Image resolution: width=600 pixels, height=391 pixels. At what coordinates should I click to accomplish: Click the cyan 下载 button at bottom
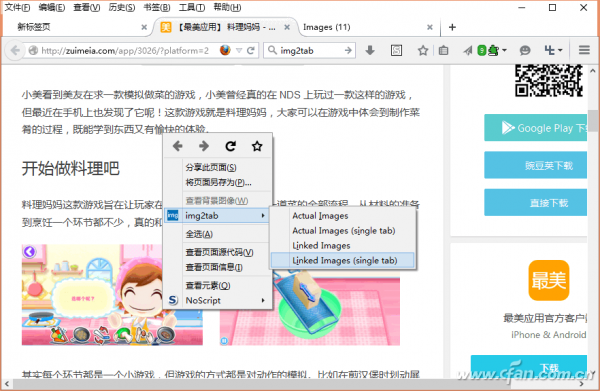pyautogui.click(x=528, y=367)
